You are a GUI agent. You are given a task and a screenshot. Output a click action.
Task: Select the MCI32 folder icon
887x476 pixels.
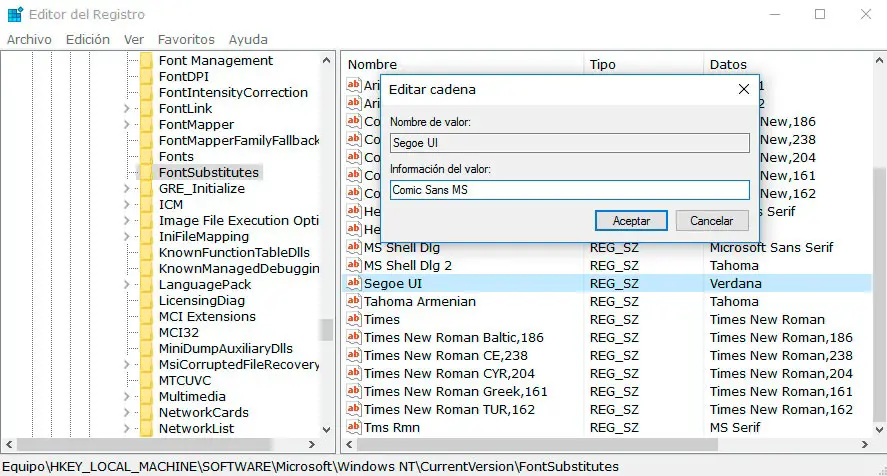click(x=146, y=333)
